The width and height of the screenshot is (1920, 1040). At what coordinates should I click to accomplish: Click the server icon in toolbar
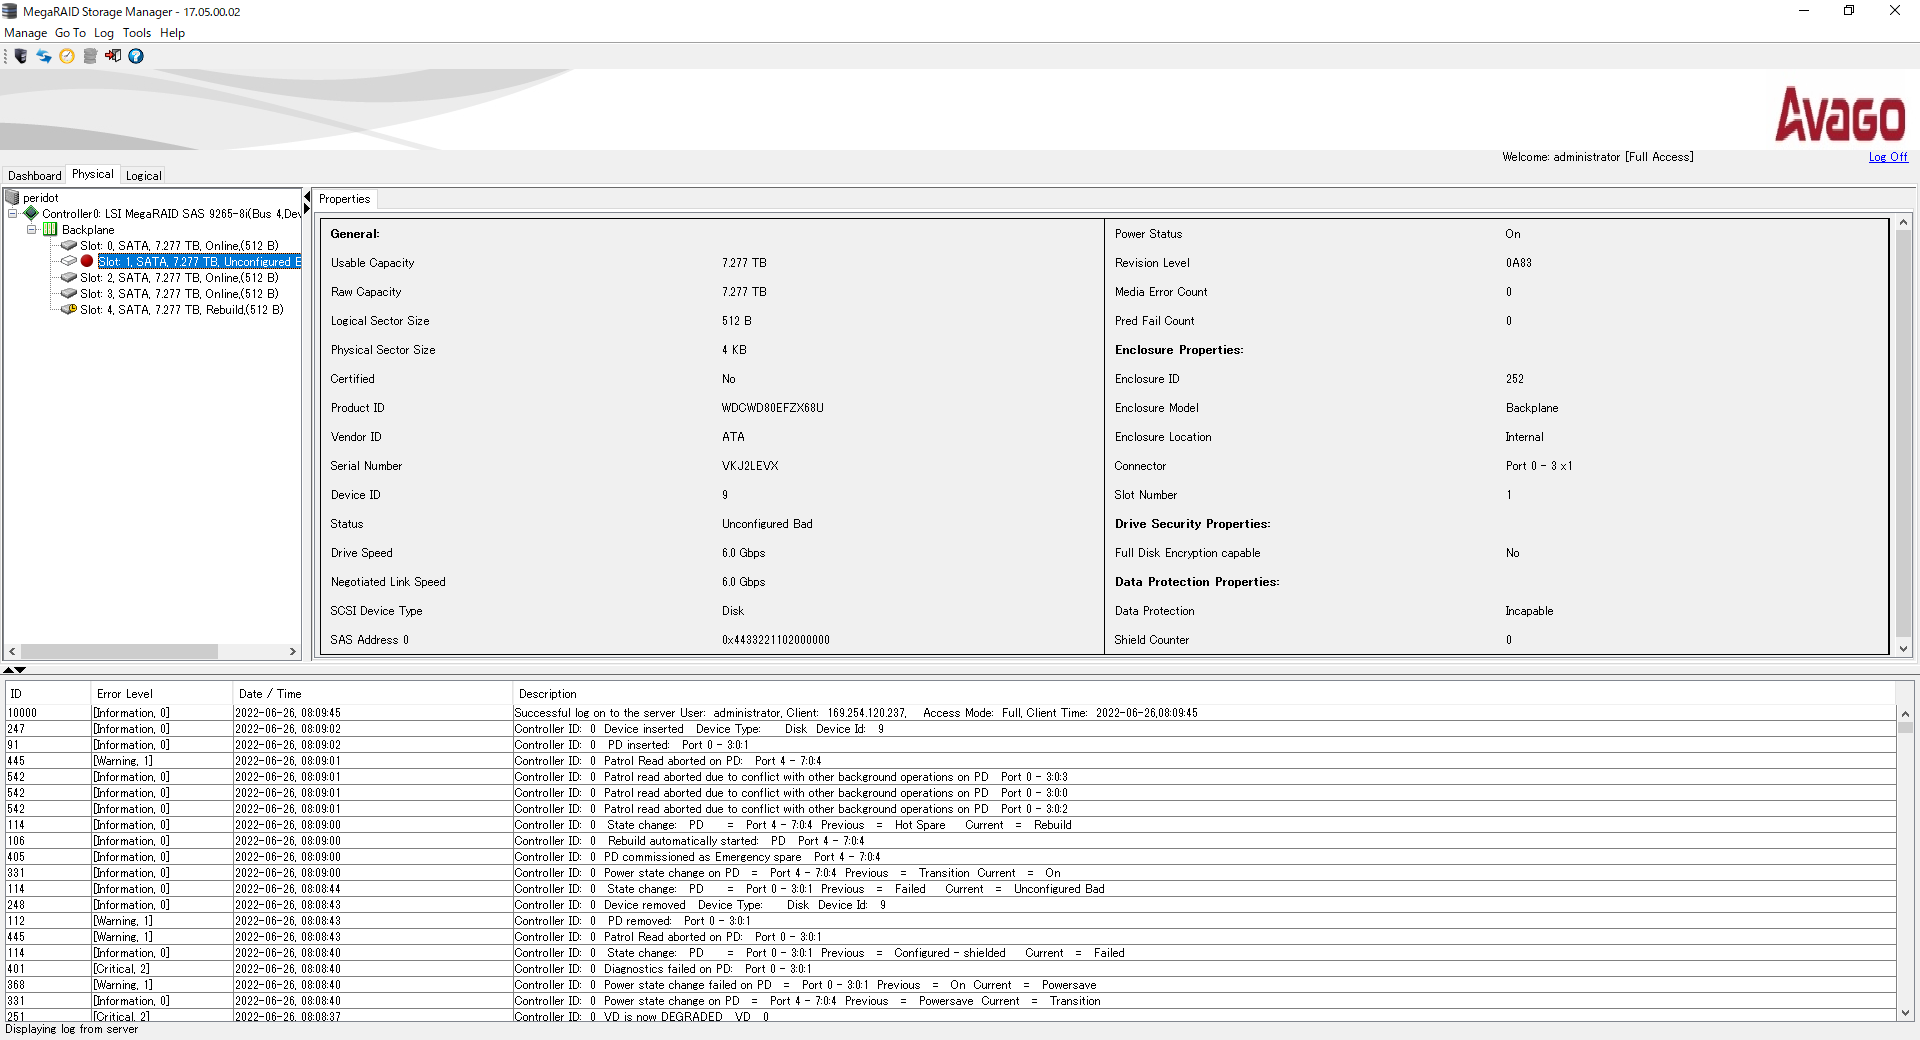[x=21, y=56]
